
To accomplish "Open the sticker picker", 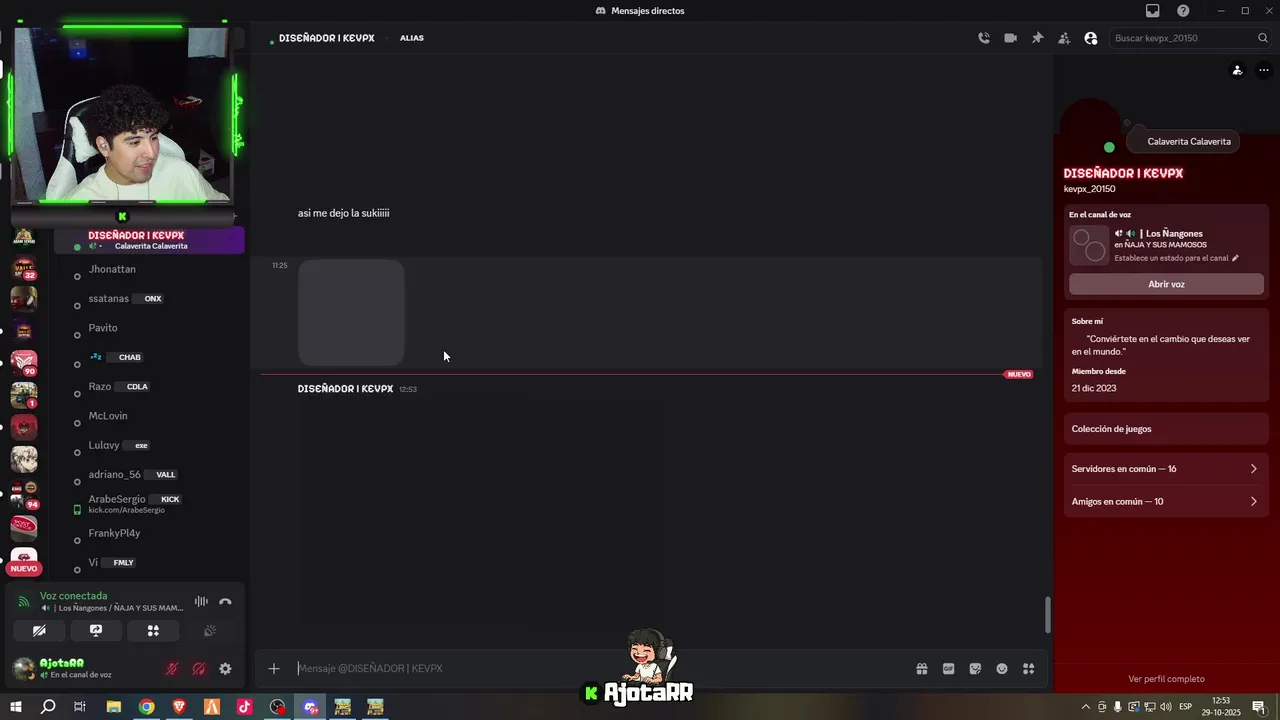I will (x=975, y=669).
